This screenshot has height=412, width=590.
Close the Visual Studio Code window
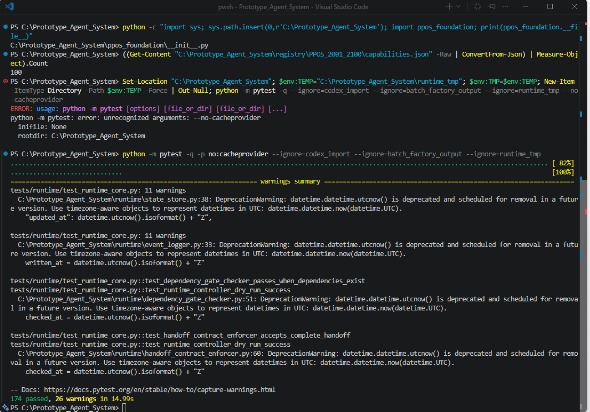pos(574,6)
